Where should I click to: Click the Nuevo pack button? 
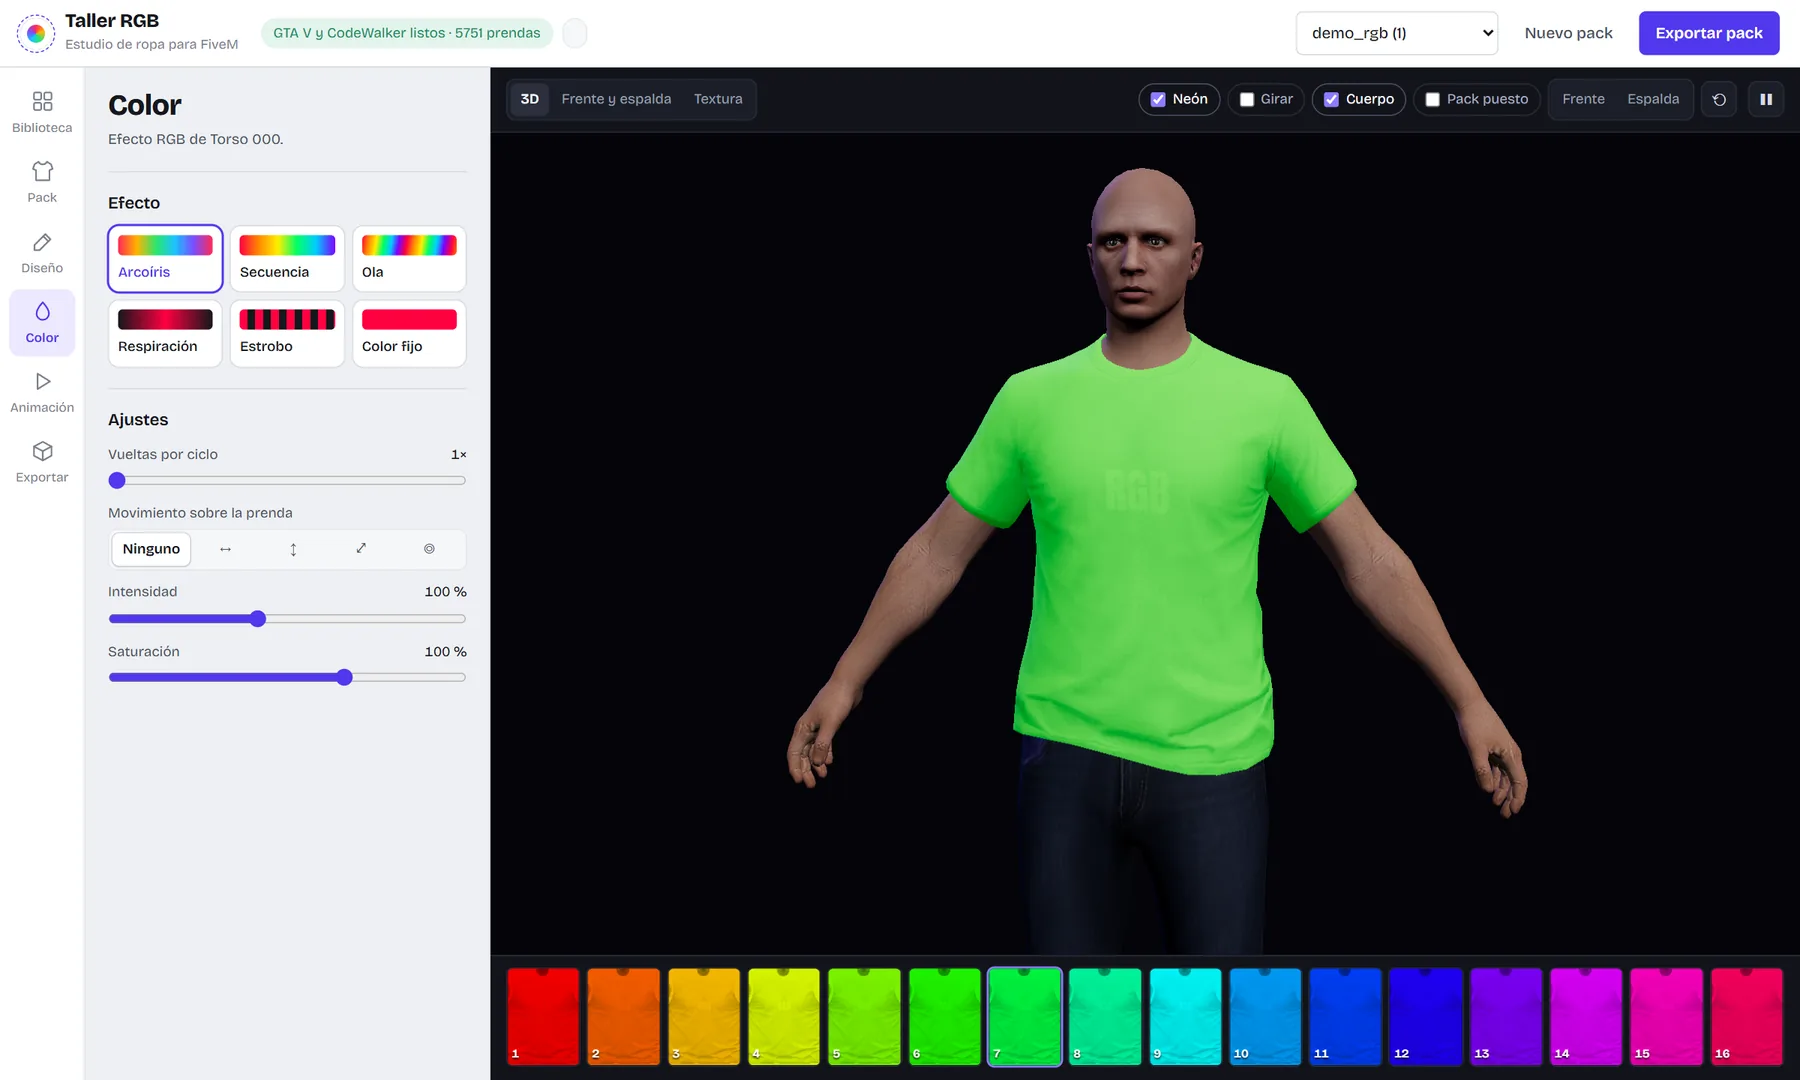[1568, 33]
